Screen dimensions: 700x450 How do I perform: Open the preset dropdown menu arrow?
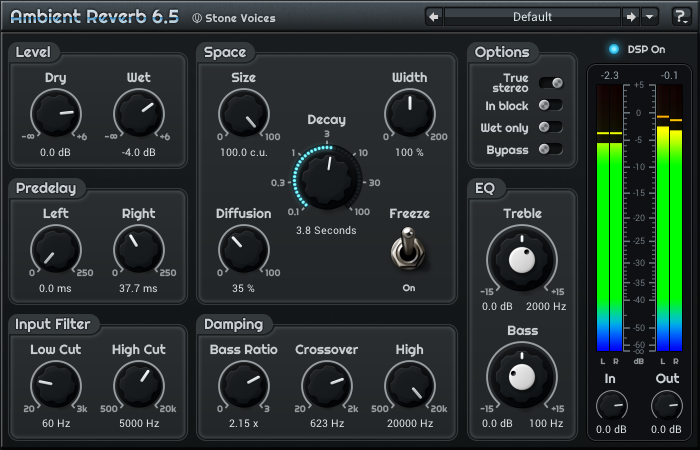coord(650,17)
